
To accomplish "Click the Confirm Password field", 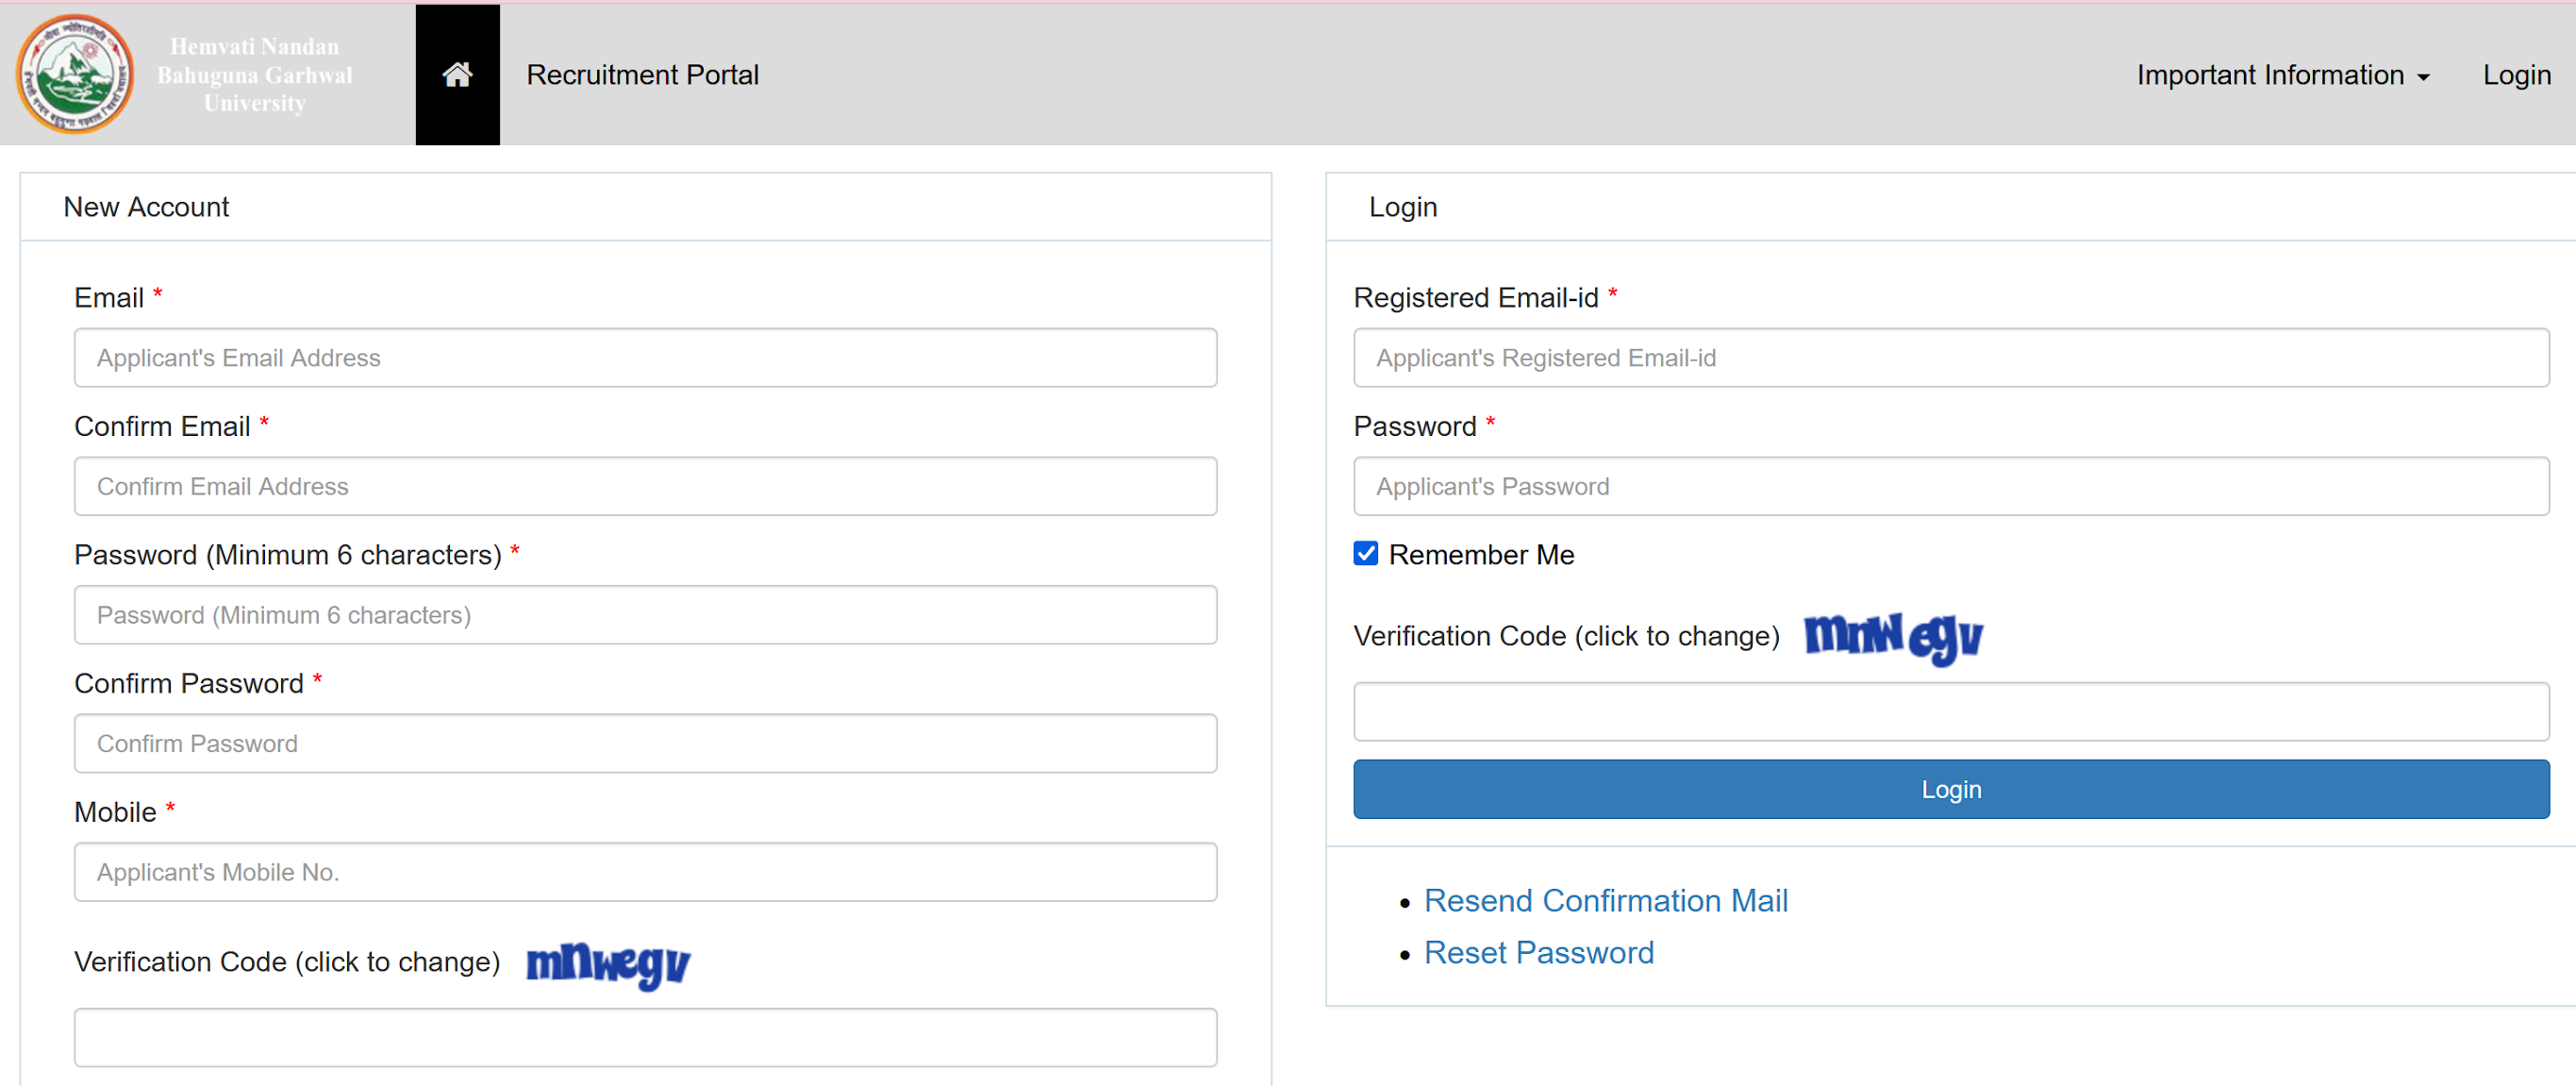I will click(645, 744).
